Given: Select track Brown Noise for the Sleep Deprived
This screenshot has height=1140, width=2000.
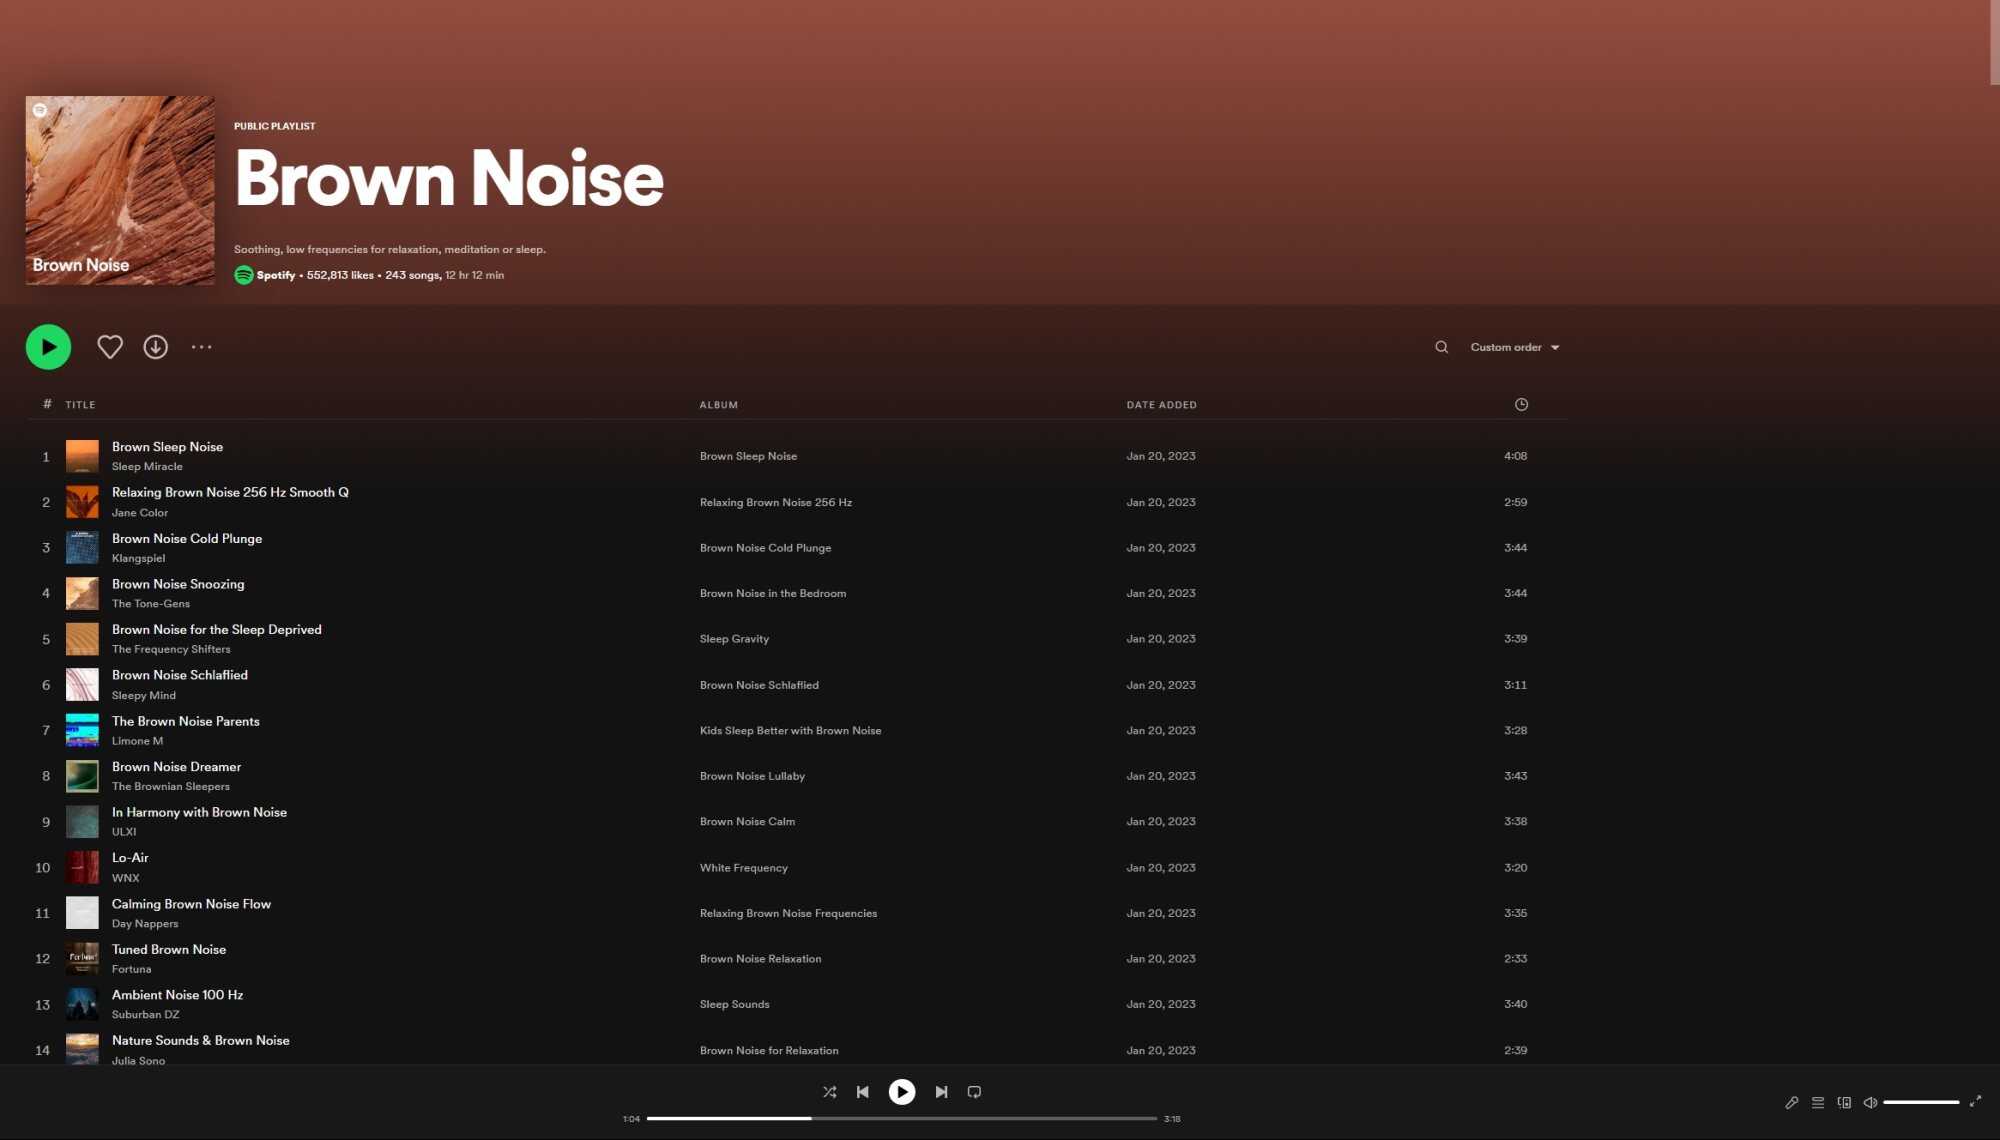Looking at the screenshot, I should (x=217, y=630).
